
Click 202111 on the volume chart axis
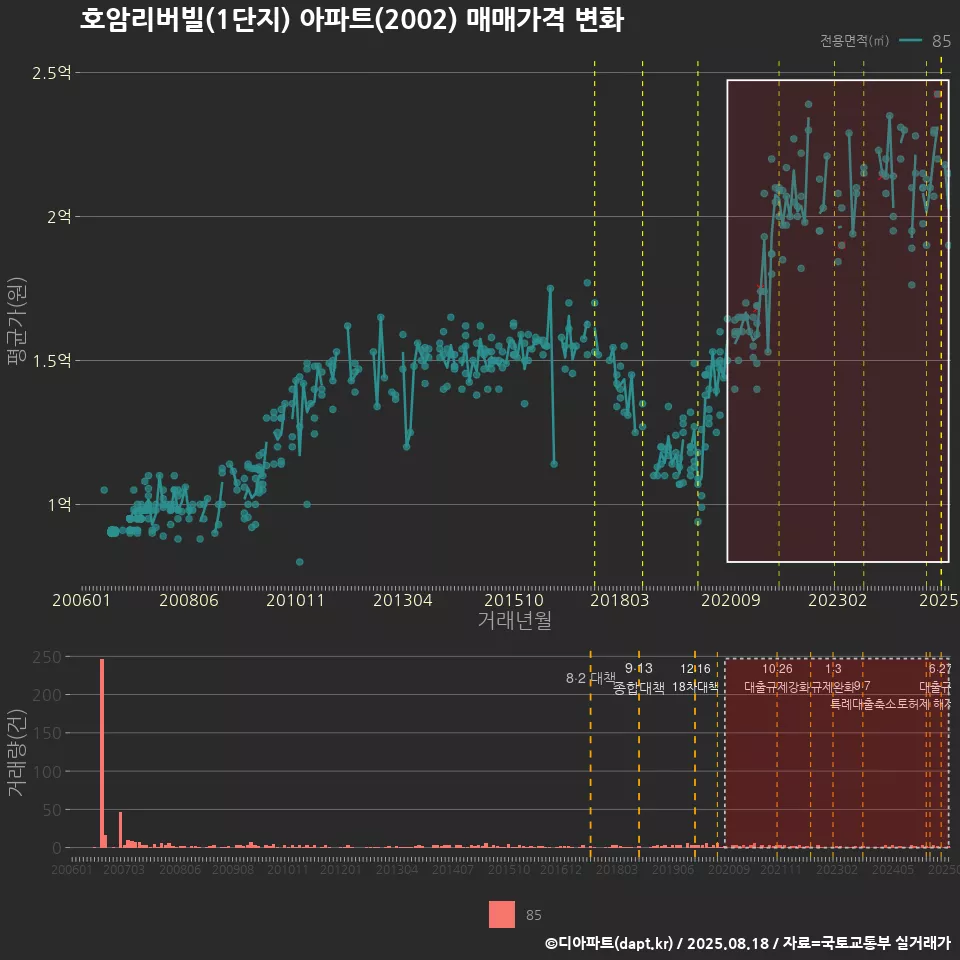coord(781,869)
